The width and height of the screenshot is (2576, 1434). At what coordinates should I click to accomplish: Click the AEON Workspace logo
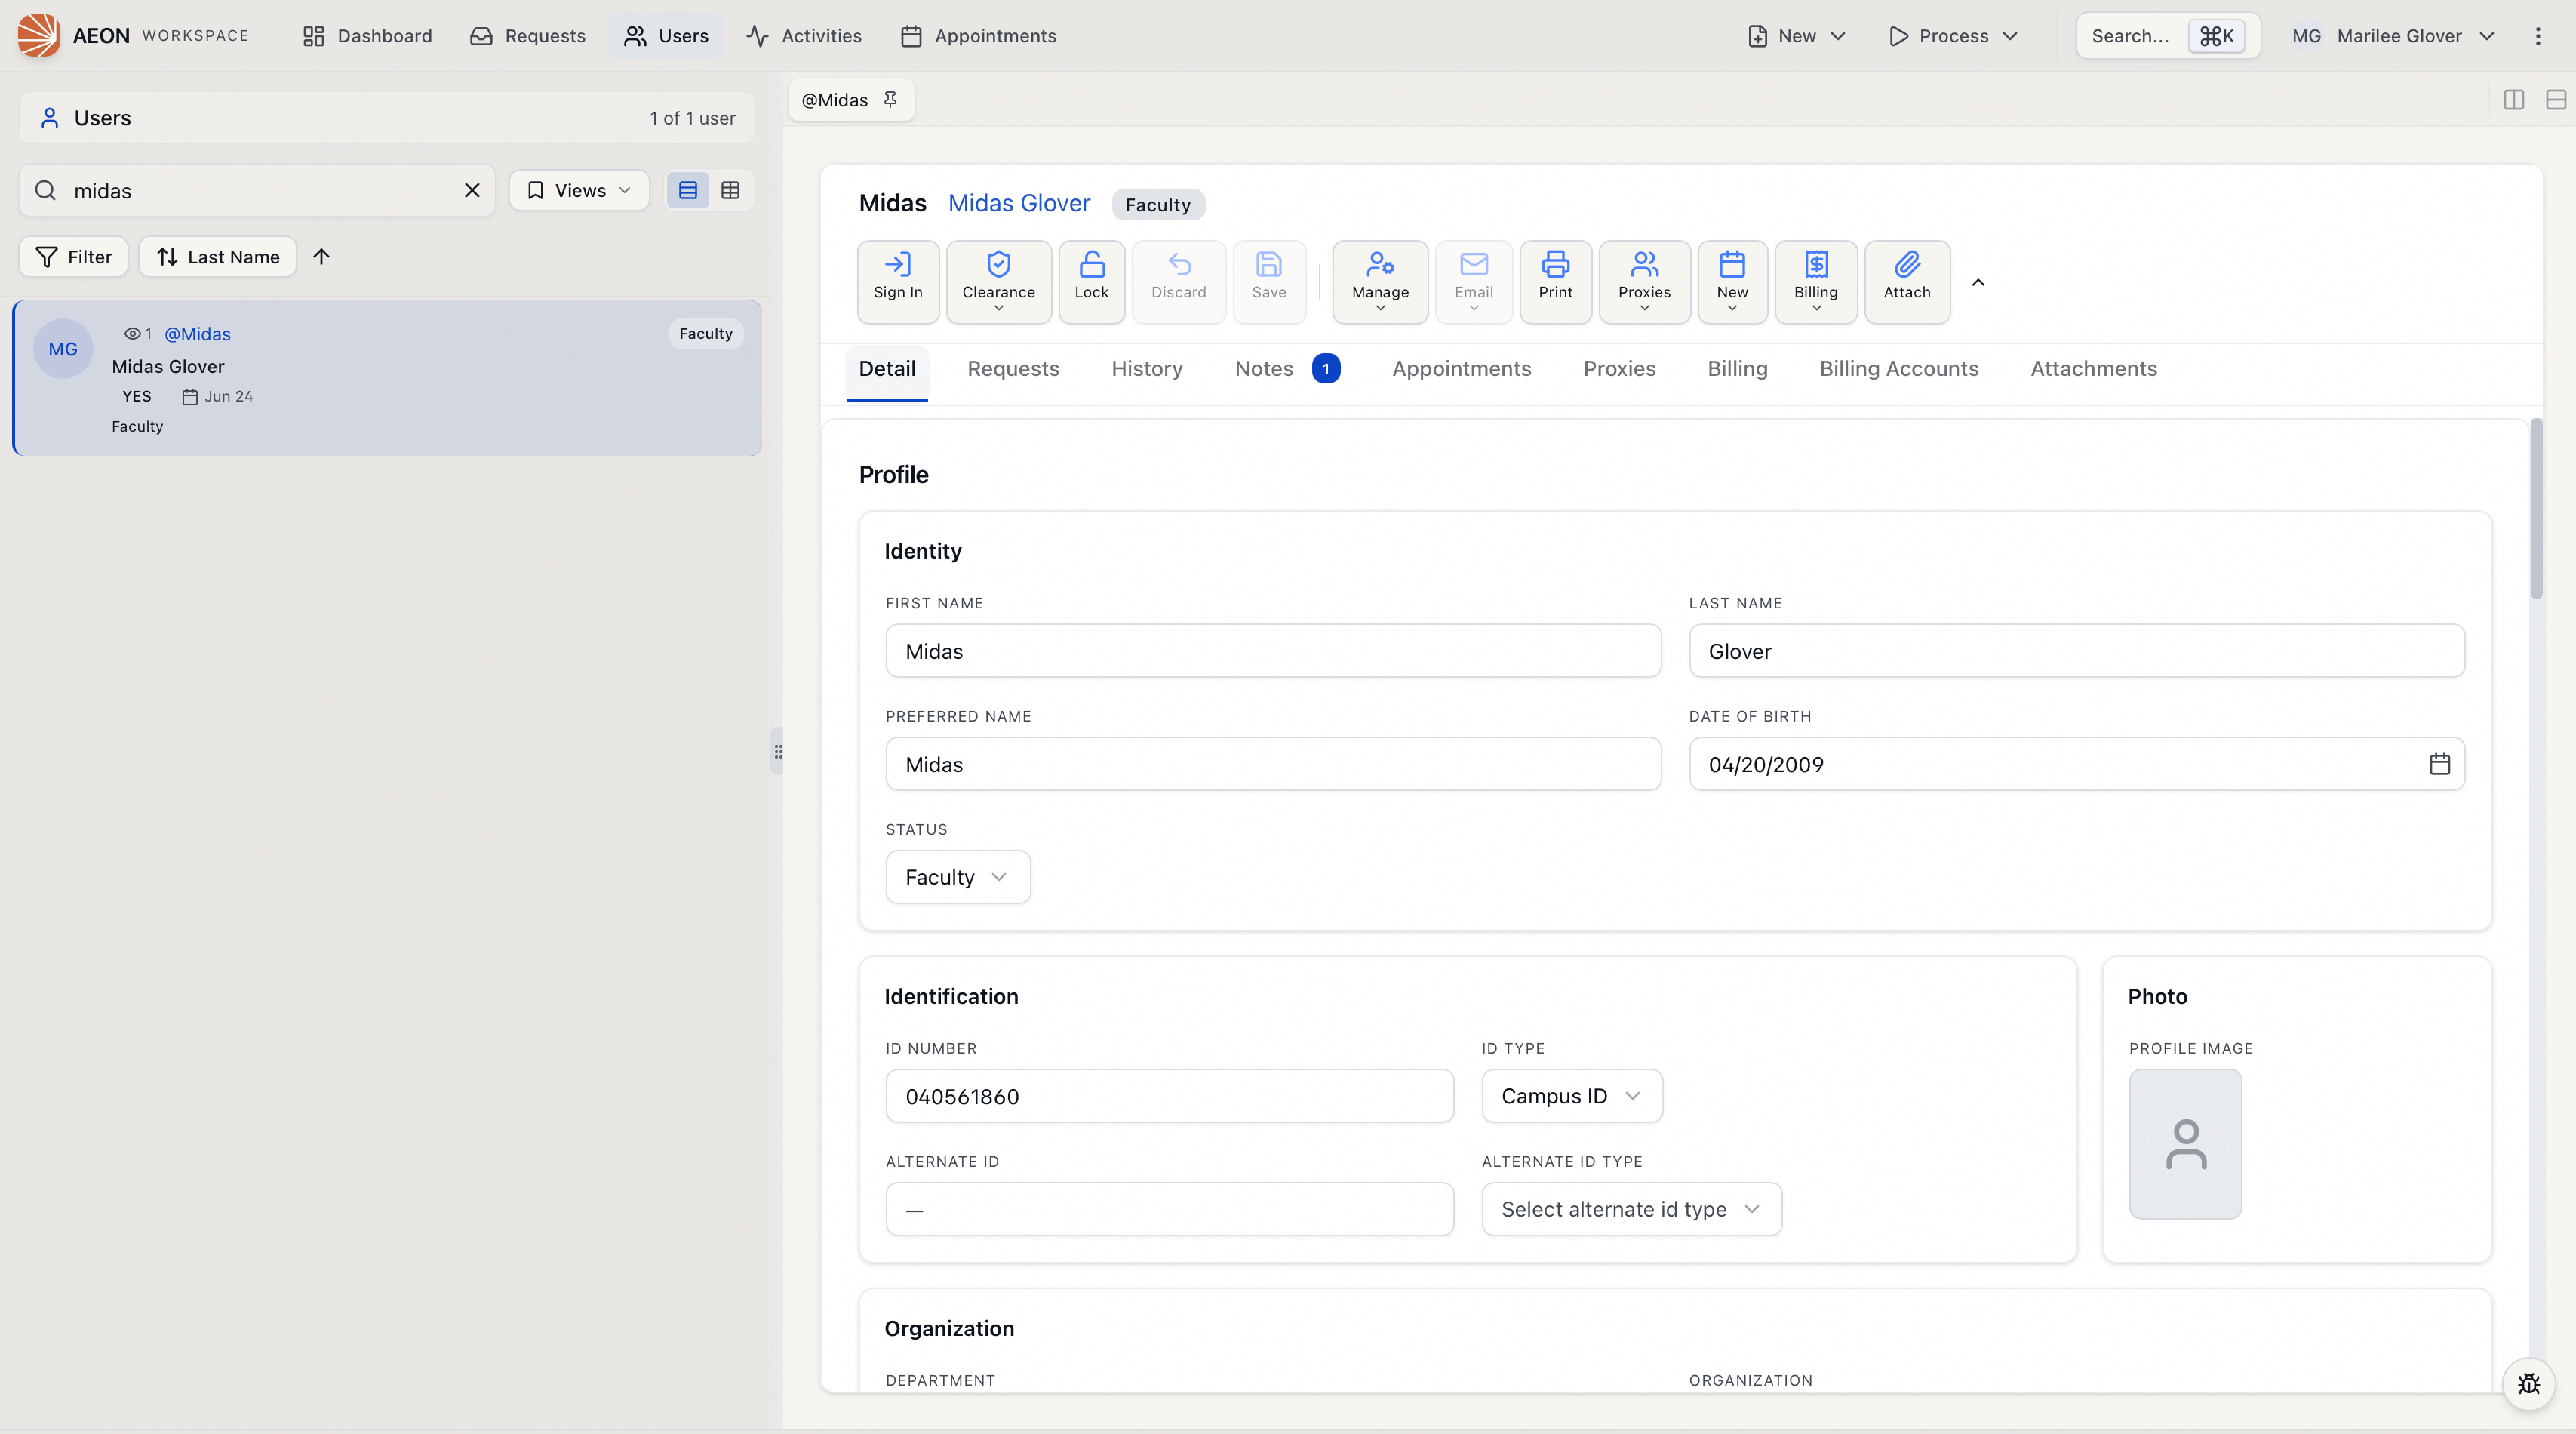[39, 36]
